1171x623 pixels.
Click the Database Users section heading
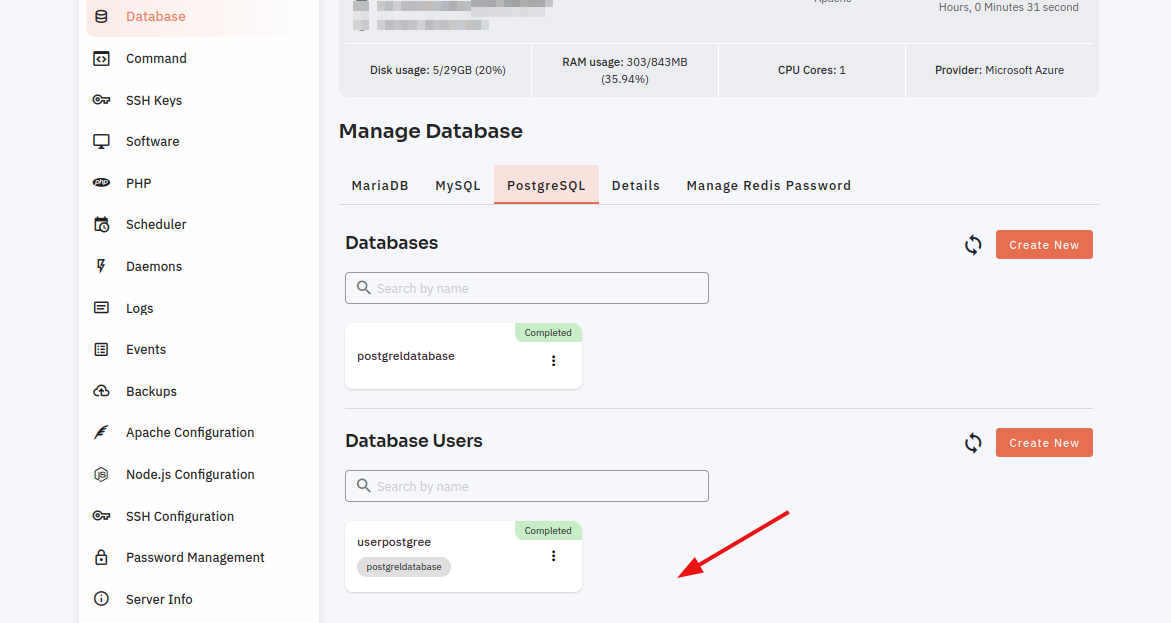pos(414,441)
